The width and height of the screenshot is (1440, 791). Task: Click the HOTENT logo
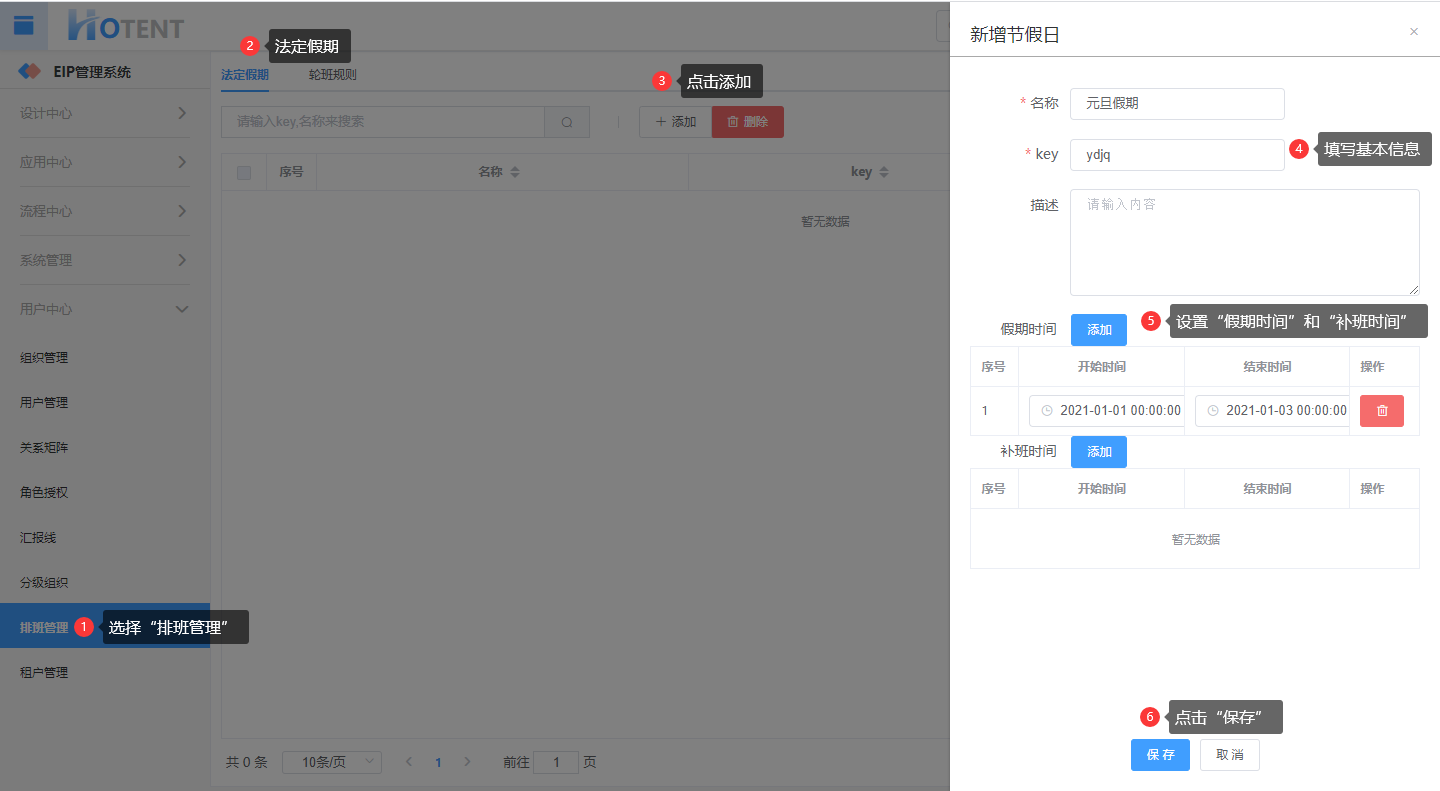click(126, 26)
